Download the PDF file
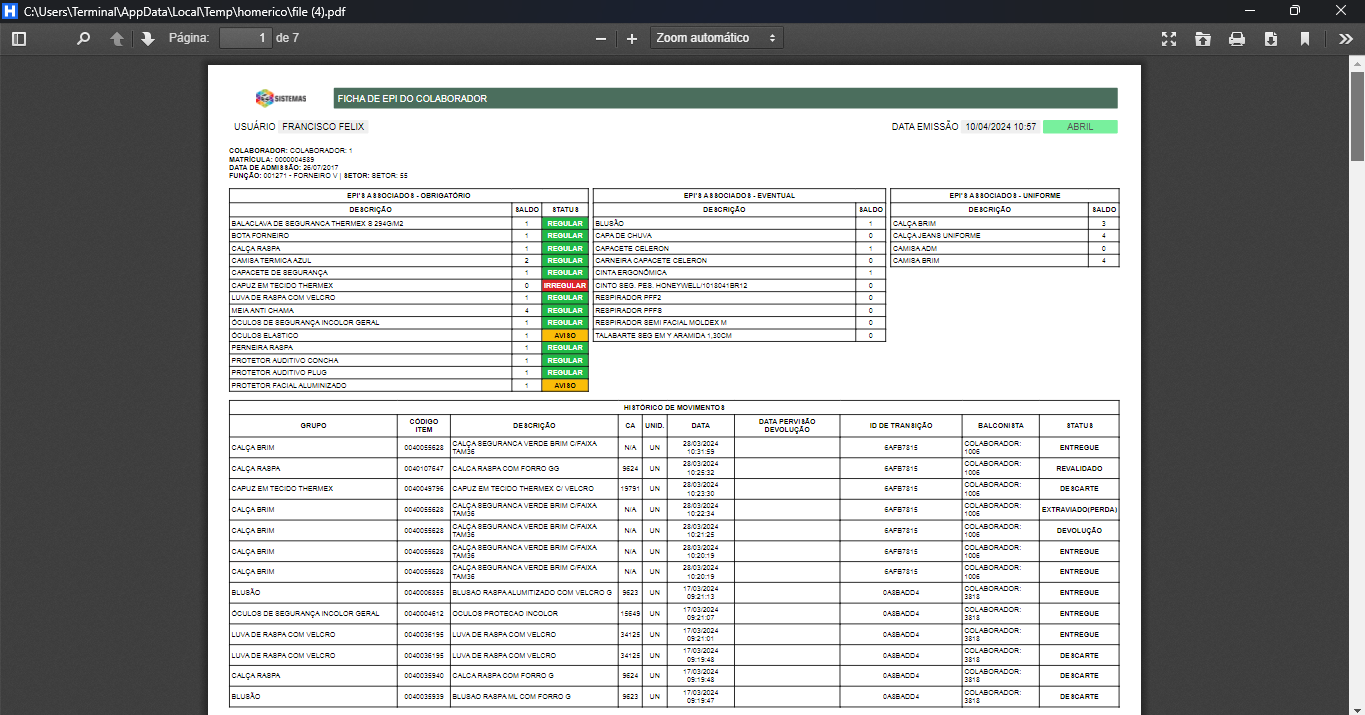This screenshot has height=715, width=1365. click(x=1271, y=38)
